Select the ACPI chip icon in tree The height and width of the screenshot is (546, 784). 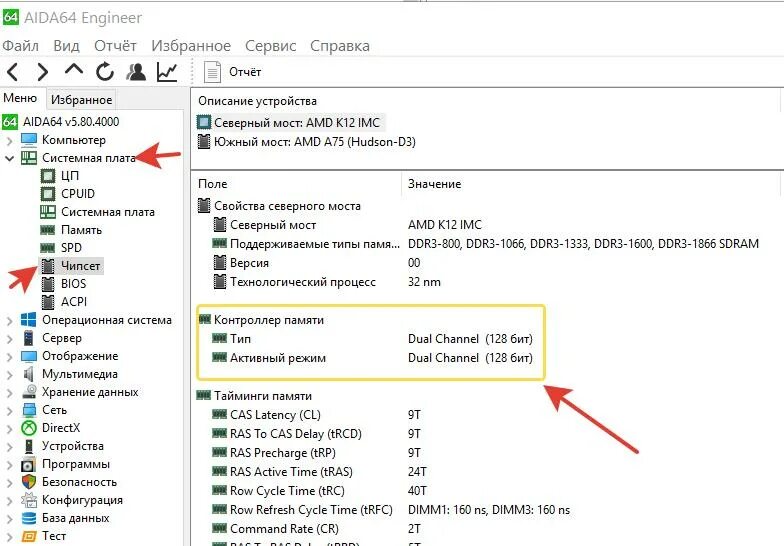[48, 302]
